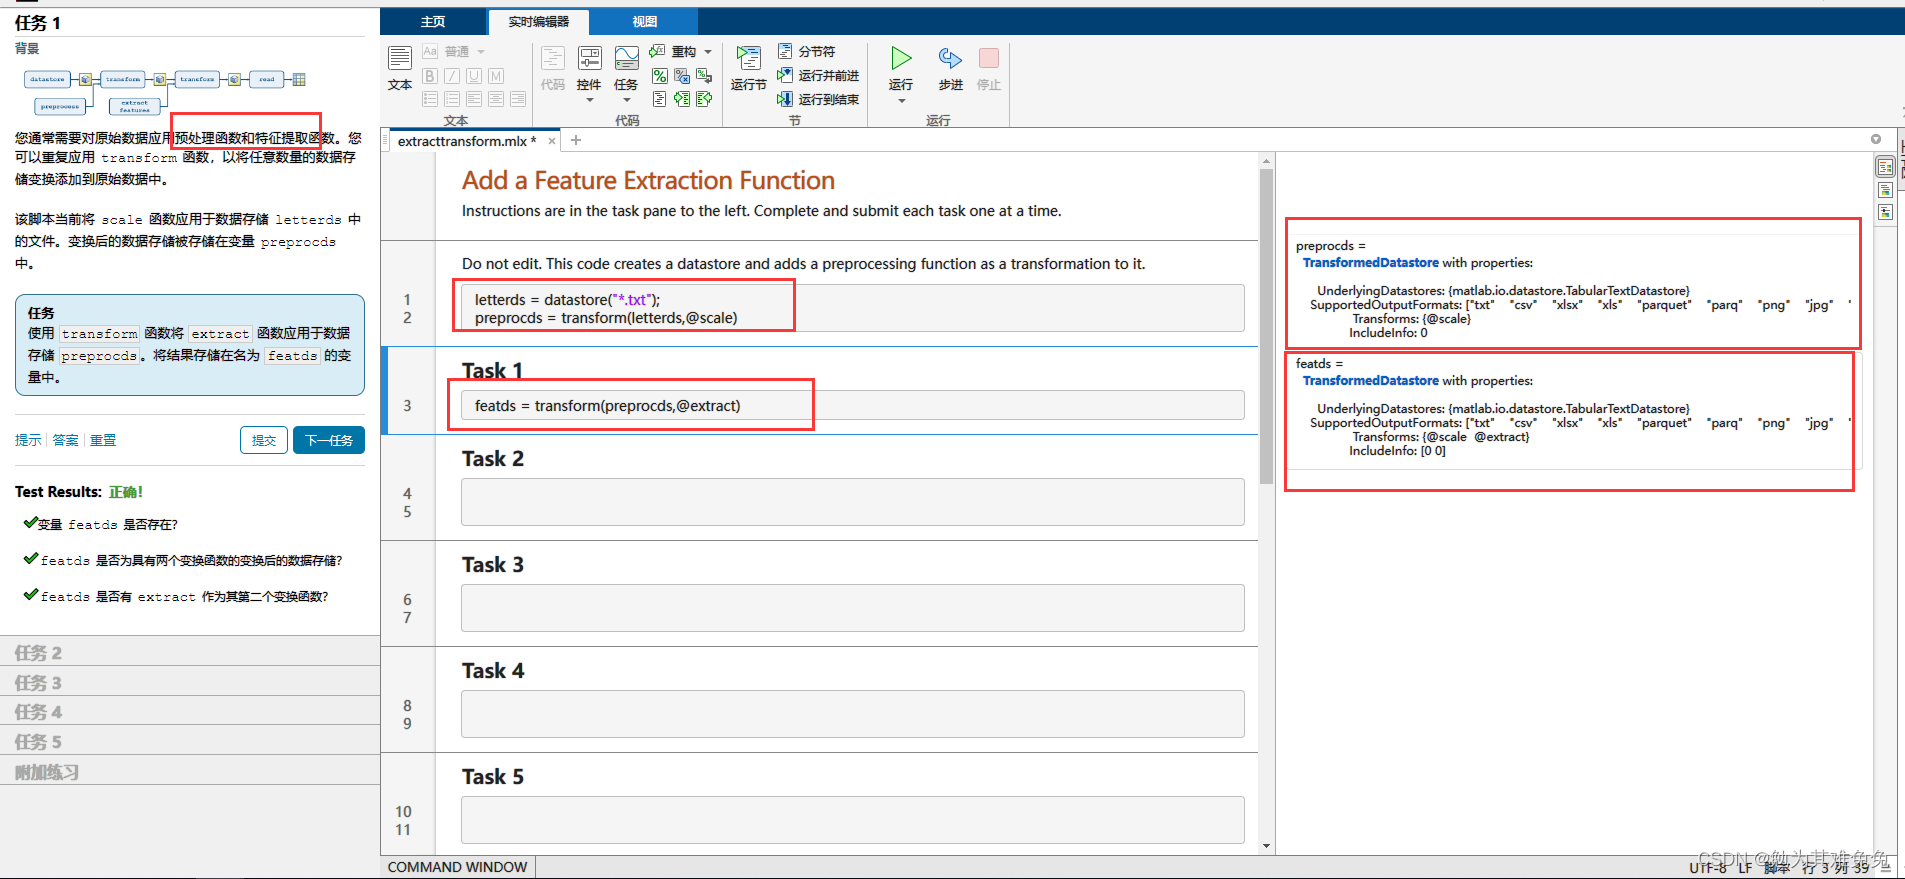Select the extracttransform.mlx document tab

tap(467, 141)
